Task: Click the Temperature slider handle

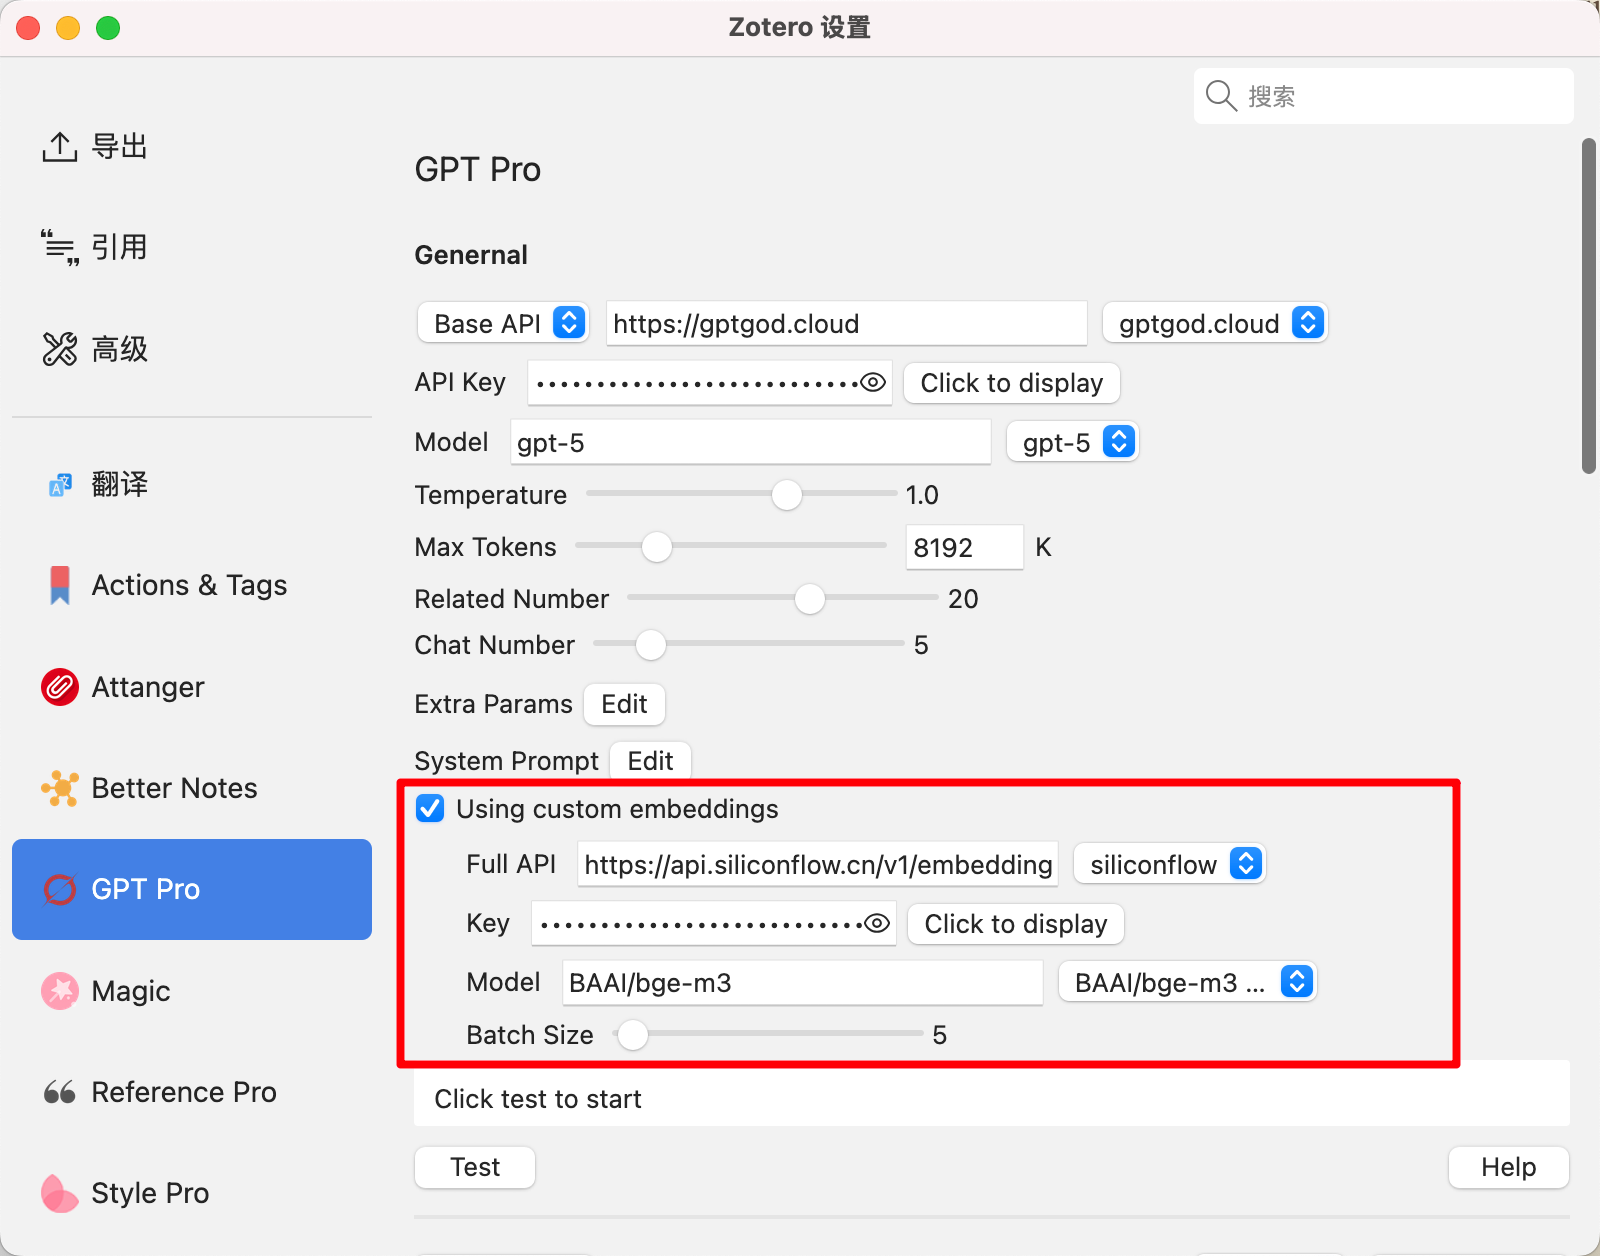Action: (x=787, y=494)
